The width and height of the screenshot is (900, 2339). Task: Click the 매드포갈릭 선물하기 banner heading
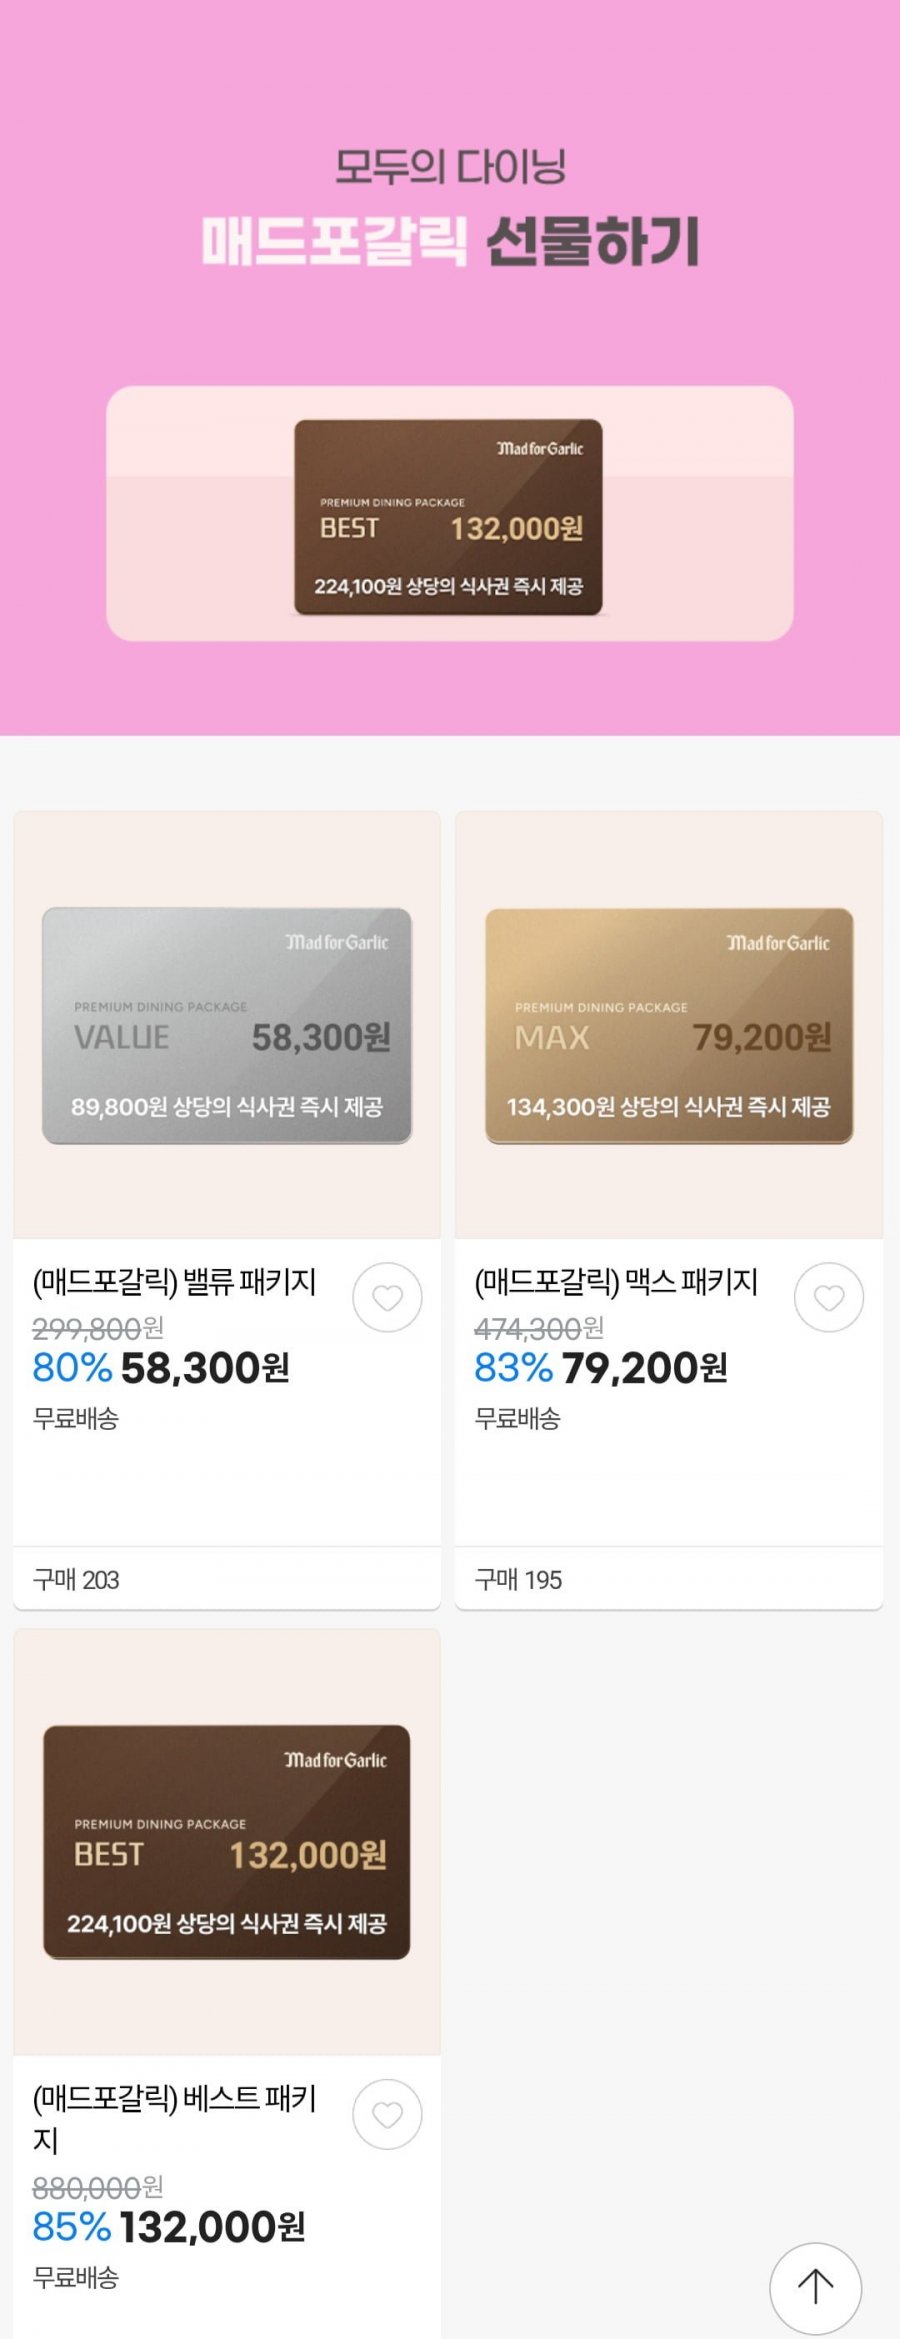(450, 242)
